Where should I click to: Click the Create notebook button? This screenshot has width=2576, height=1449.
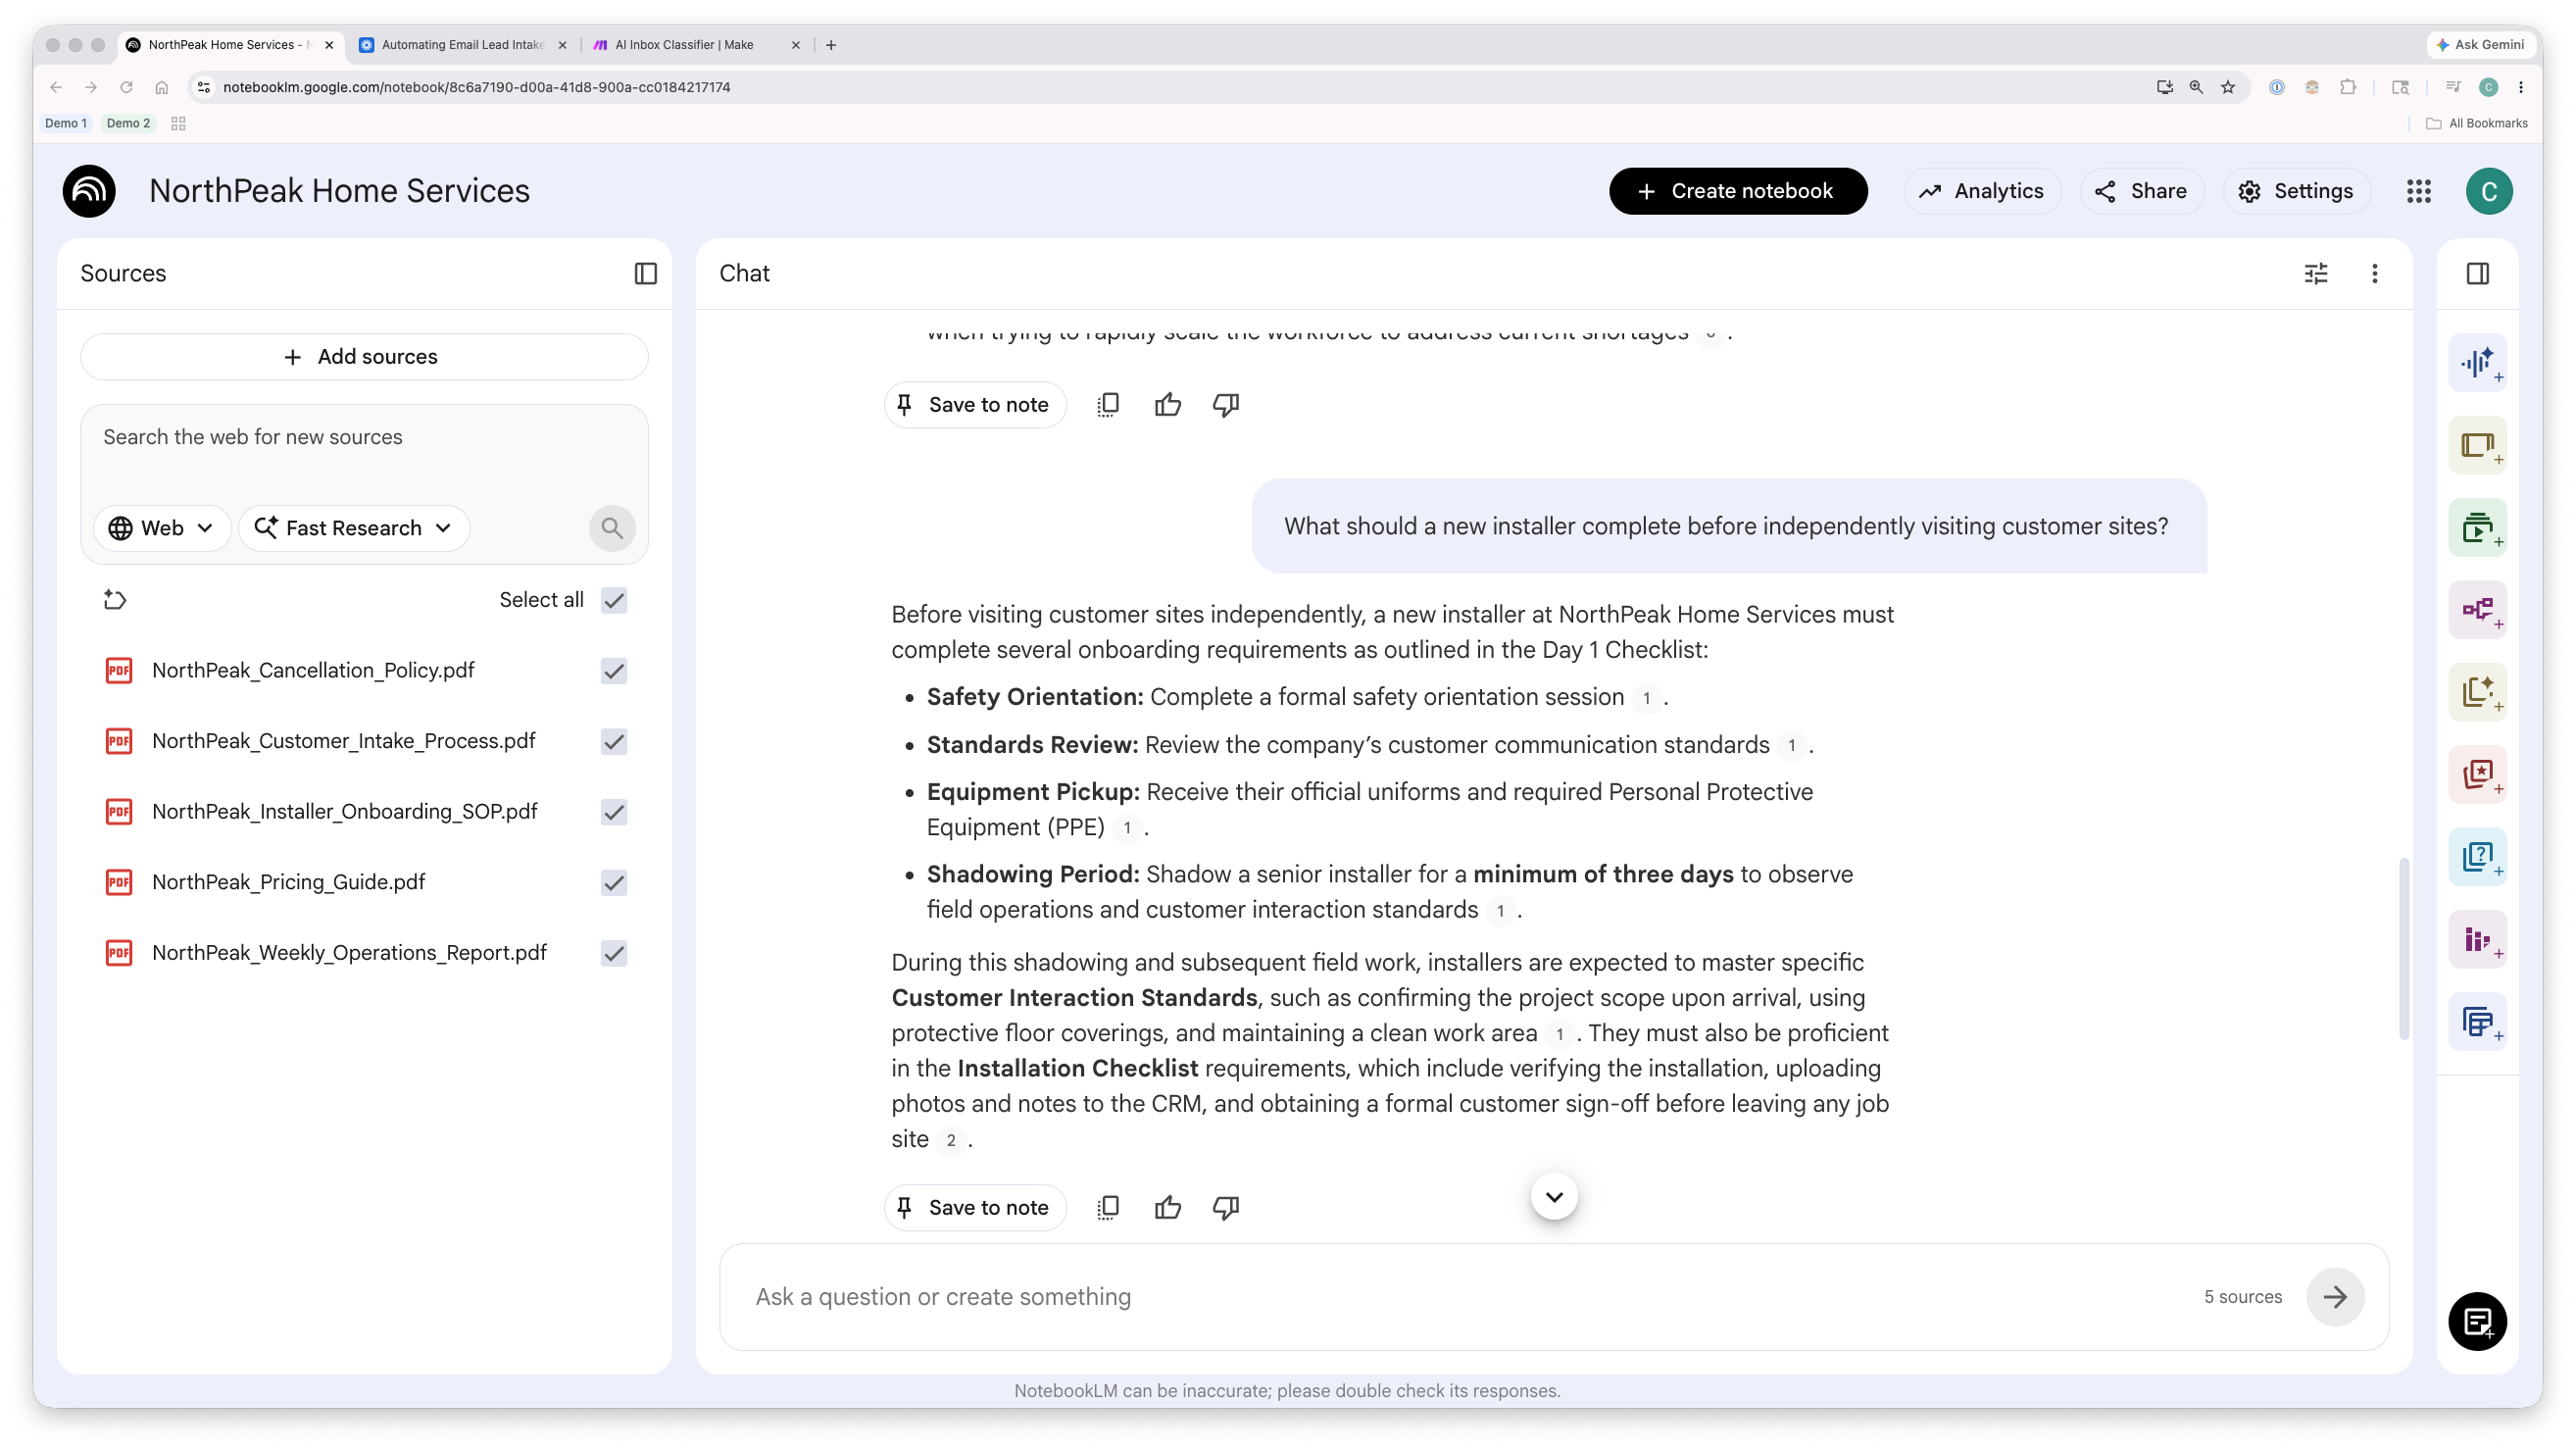pos(1738,191)
